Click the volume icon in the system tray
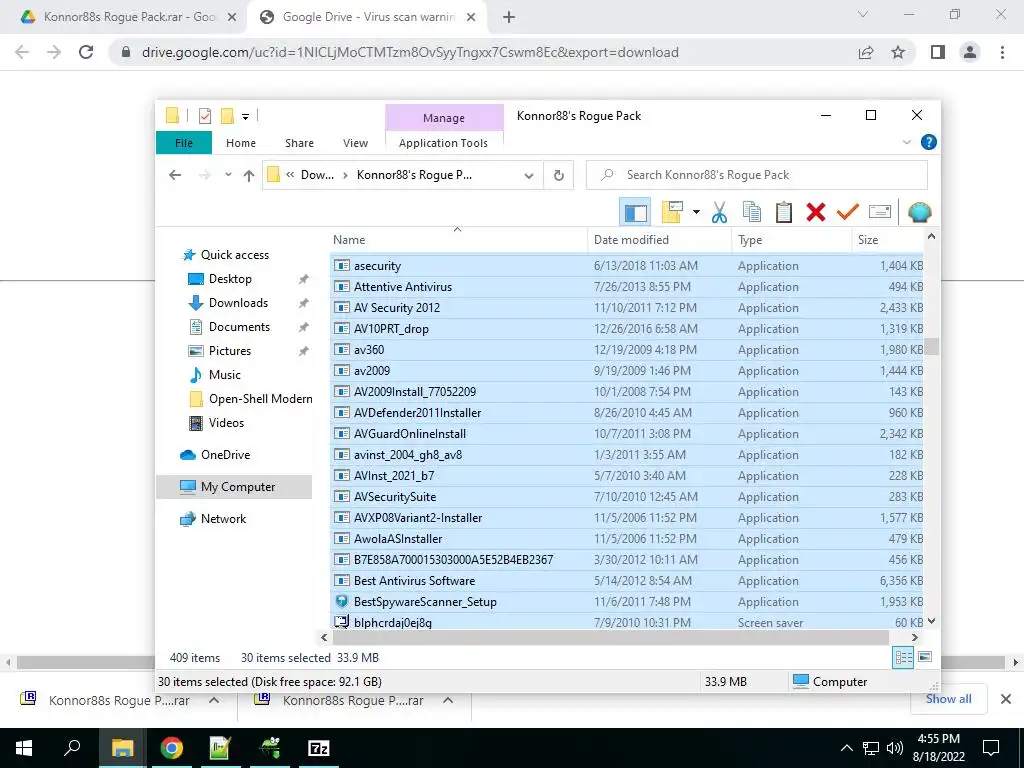 point(895,748)
